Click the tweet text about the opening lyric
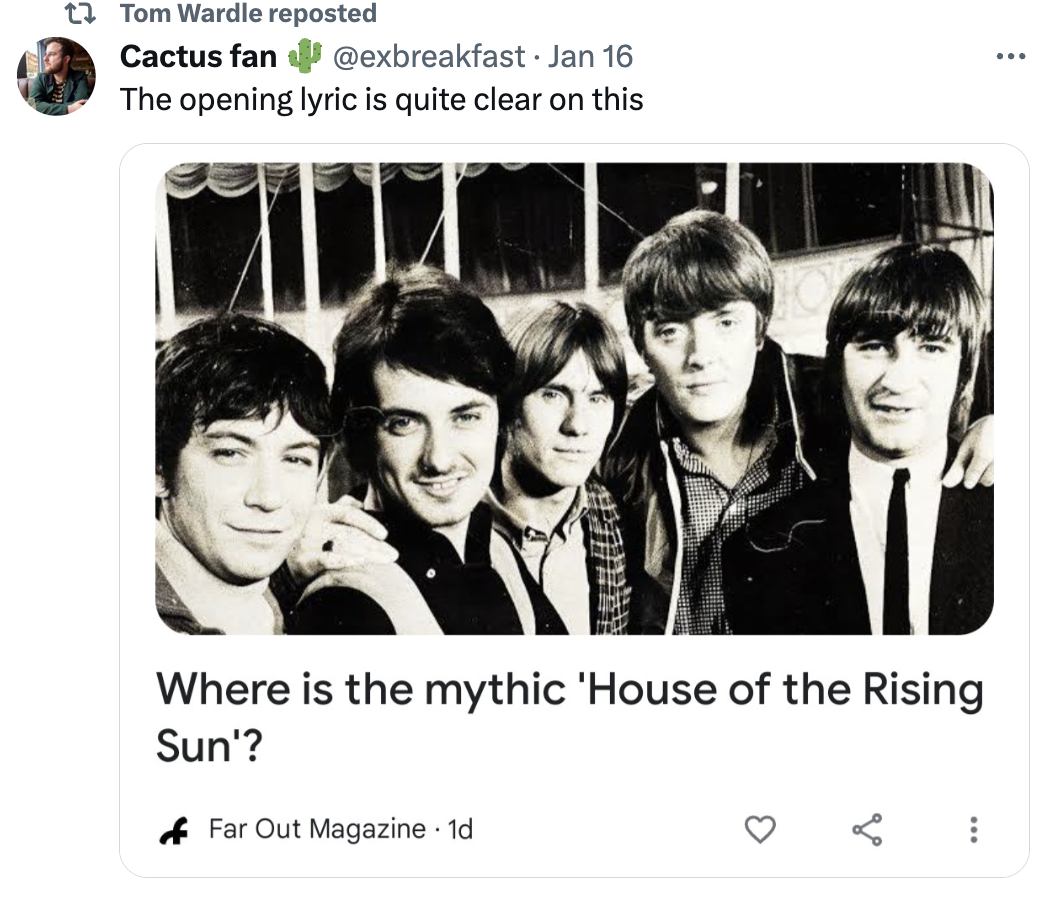Image resolution: width=1062 pixels, height=904 pixels. [381, 99]
